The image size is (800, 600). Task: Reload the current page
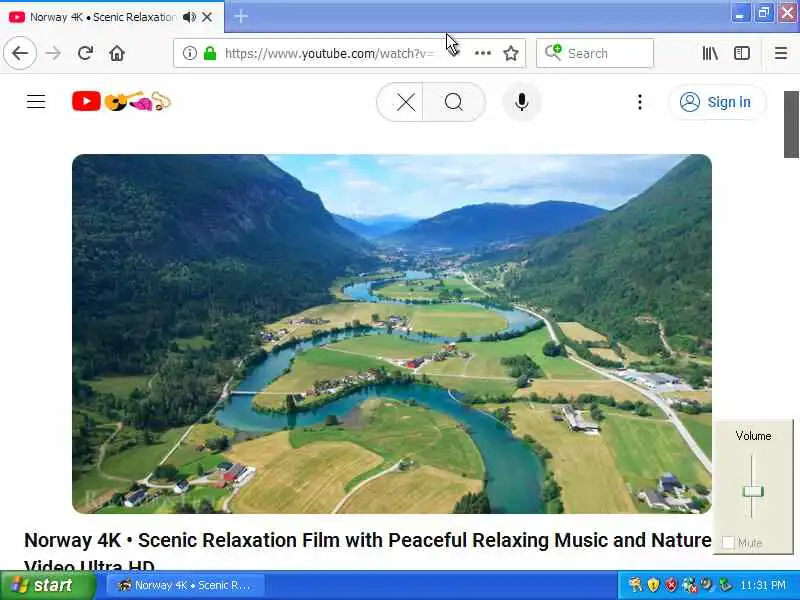[85, 53]
